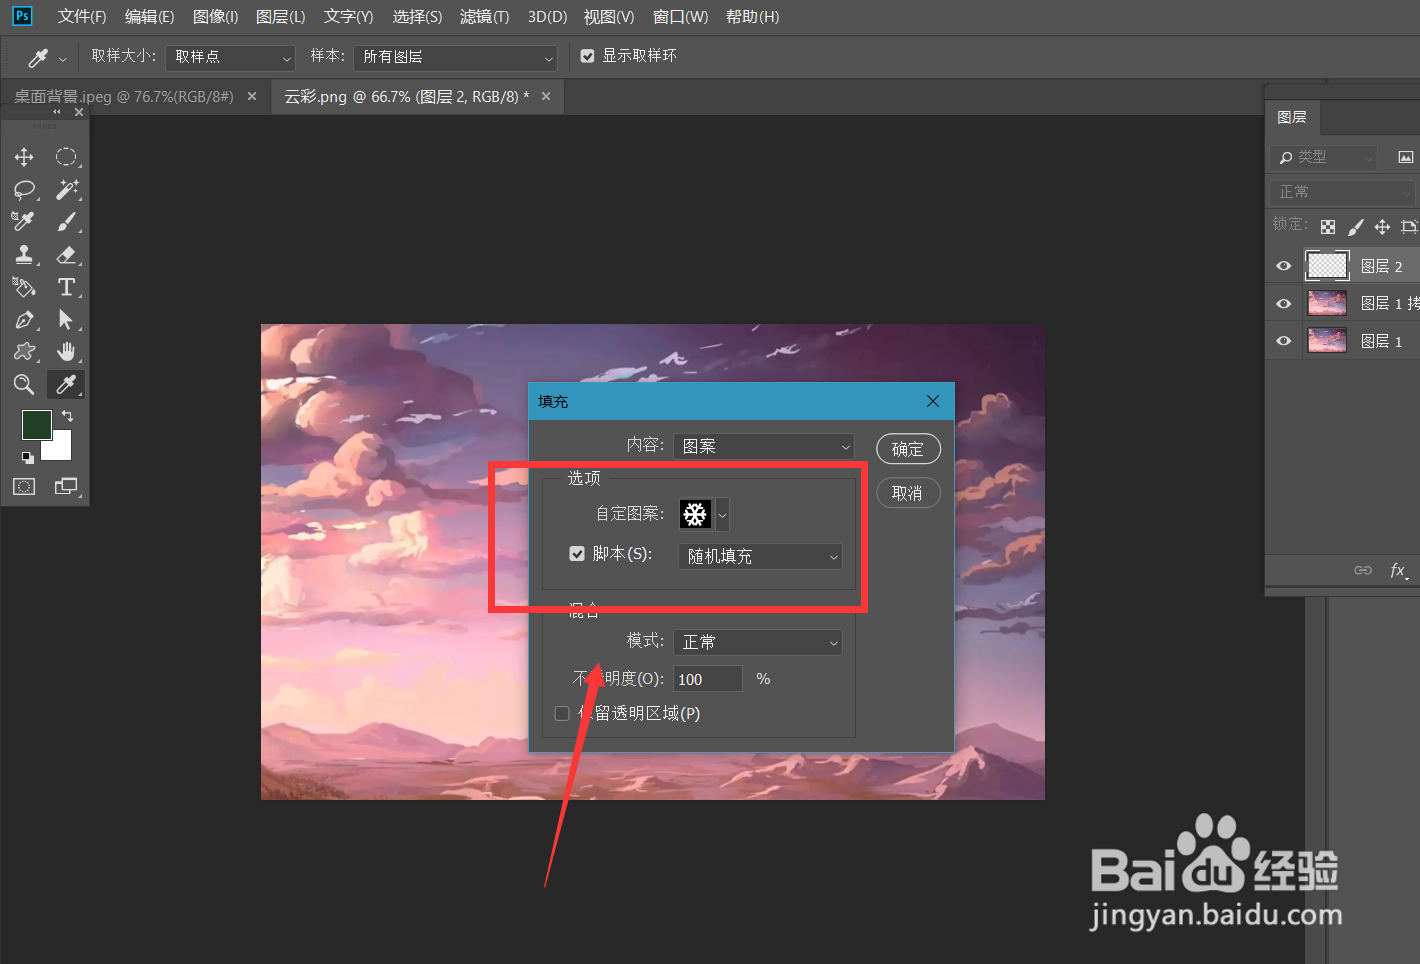The width and height of the screenshot is (1420, 964).
Task: Close the 云彩.png tab
Action: point(546,96)
